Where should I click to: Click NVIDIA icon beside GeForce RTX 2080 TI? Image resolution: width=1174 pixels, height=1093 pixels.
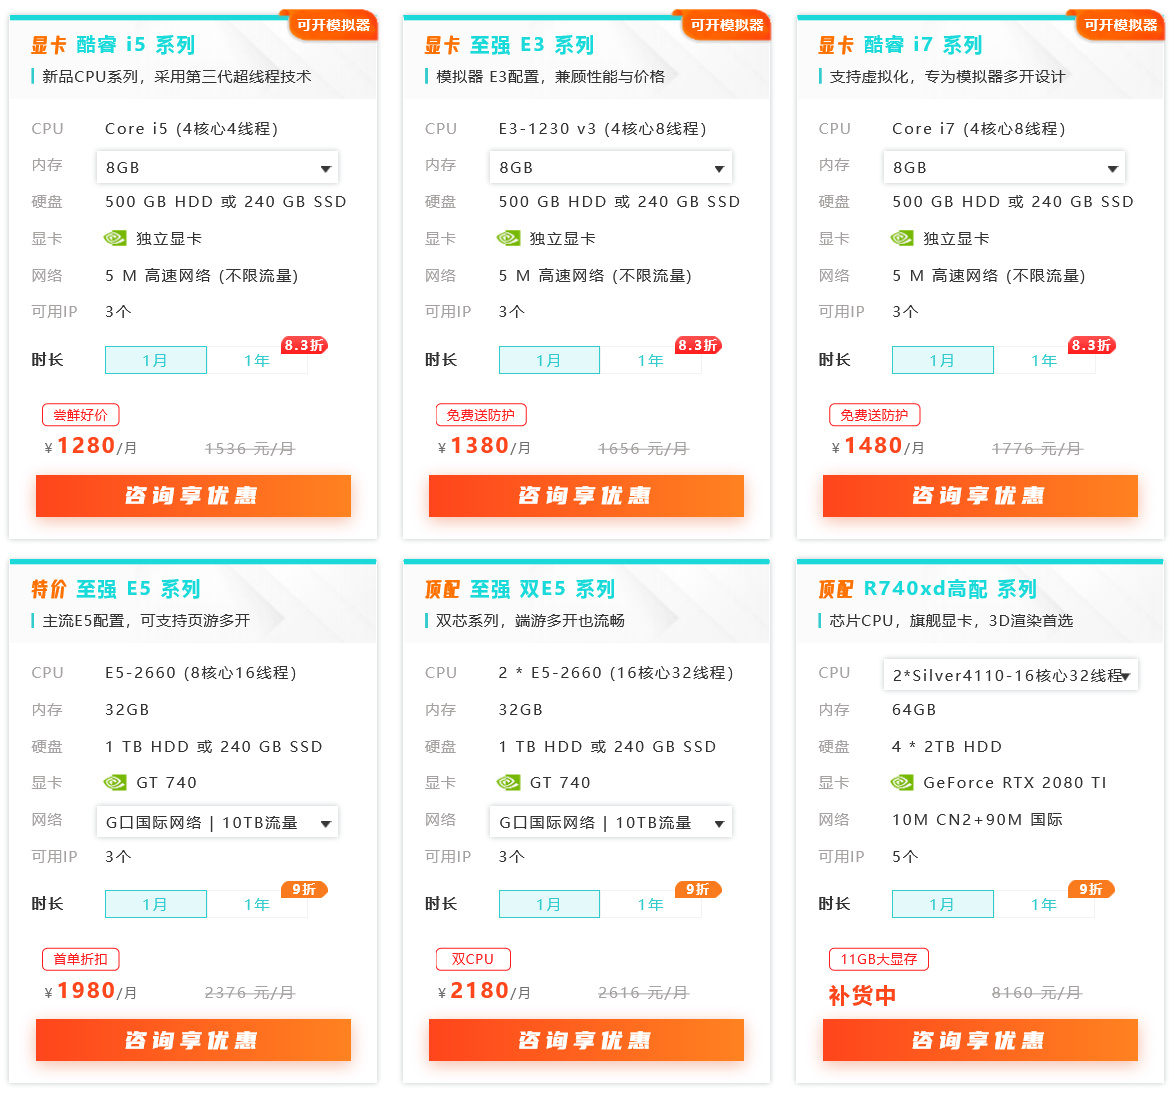coord(902,783)
